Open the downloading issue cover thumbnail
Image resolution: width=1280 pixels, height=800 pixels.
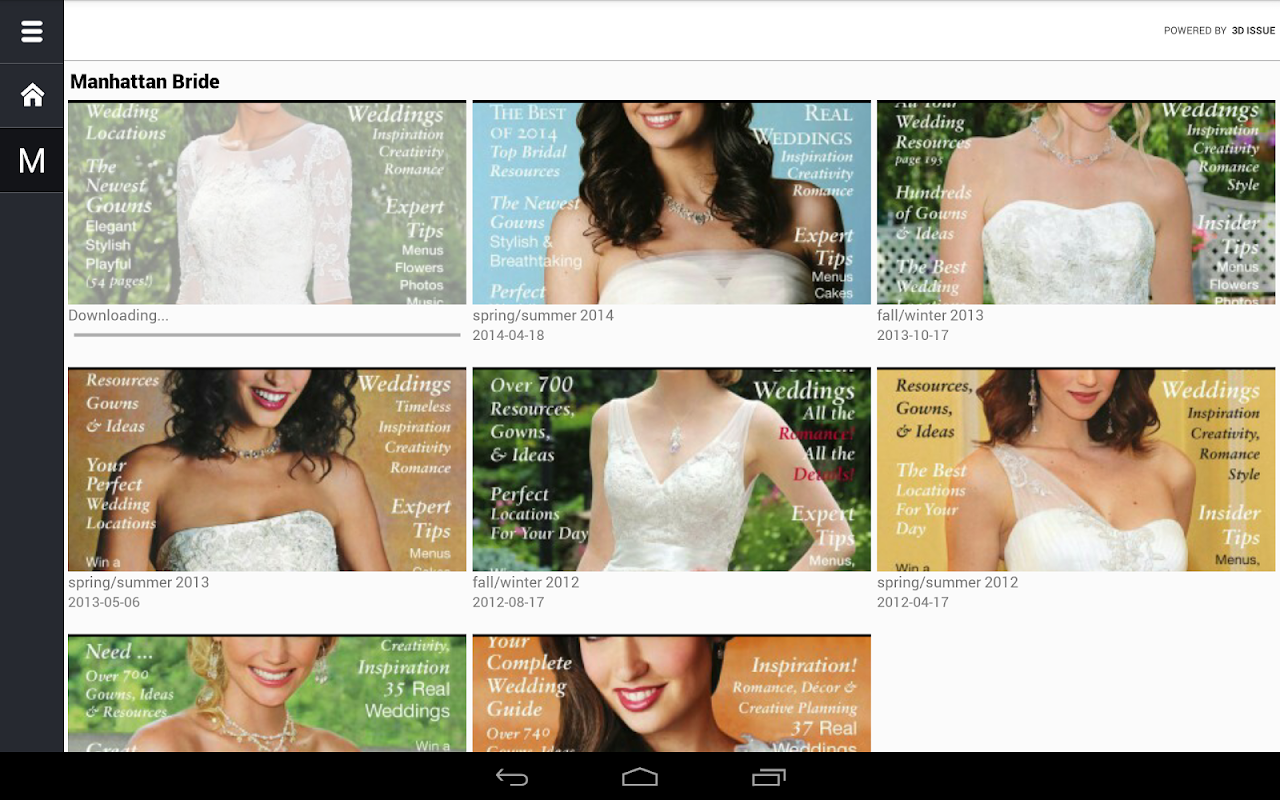pos(267,202)
